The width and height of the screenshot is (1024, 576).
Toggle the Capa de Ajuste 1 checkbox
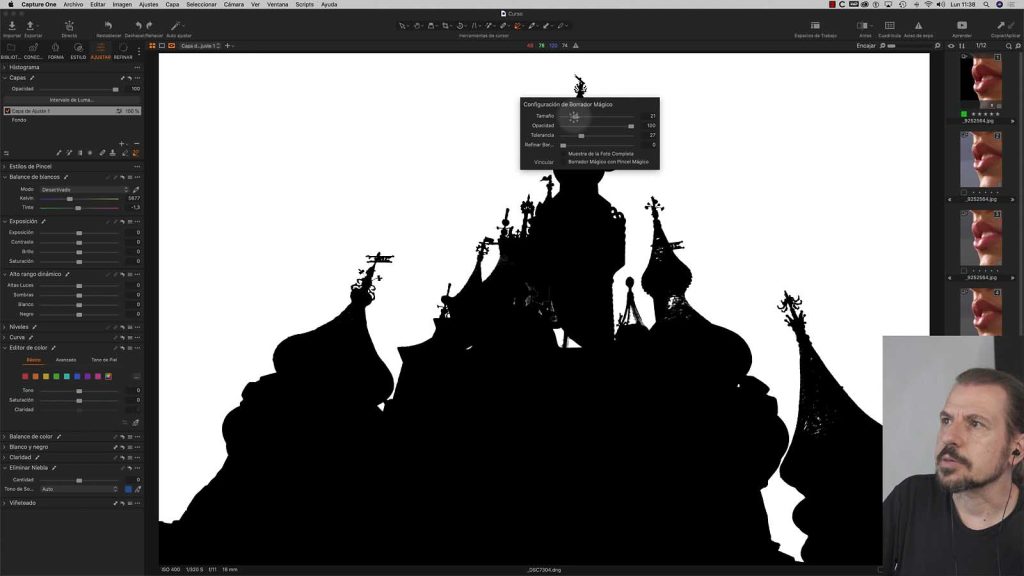click(x=8, y=111)
